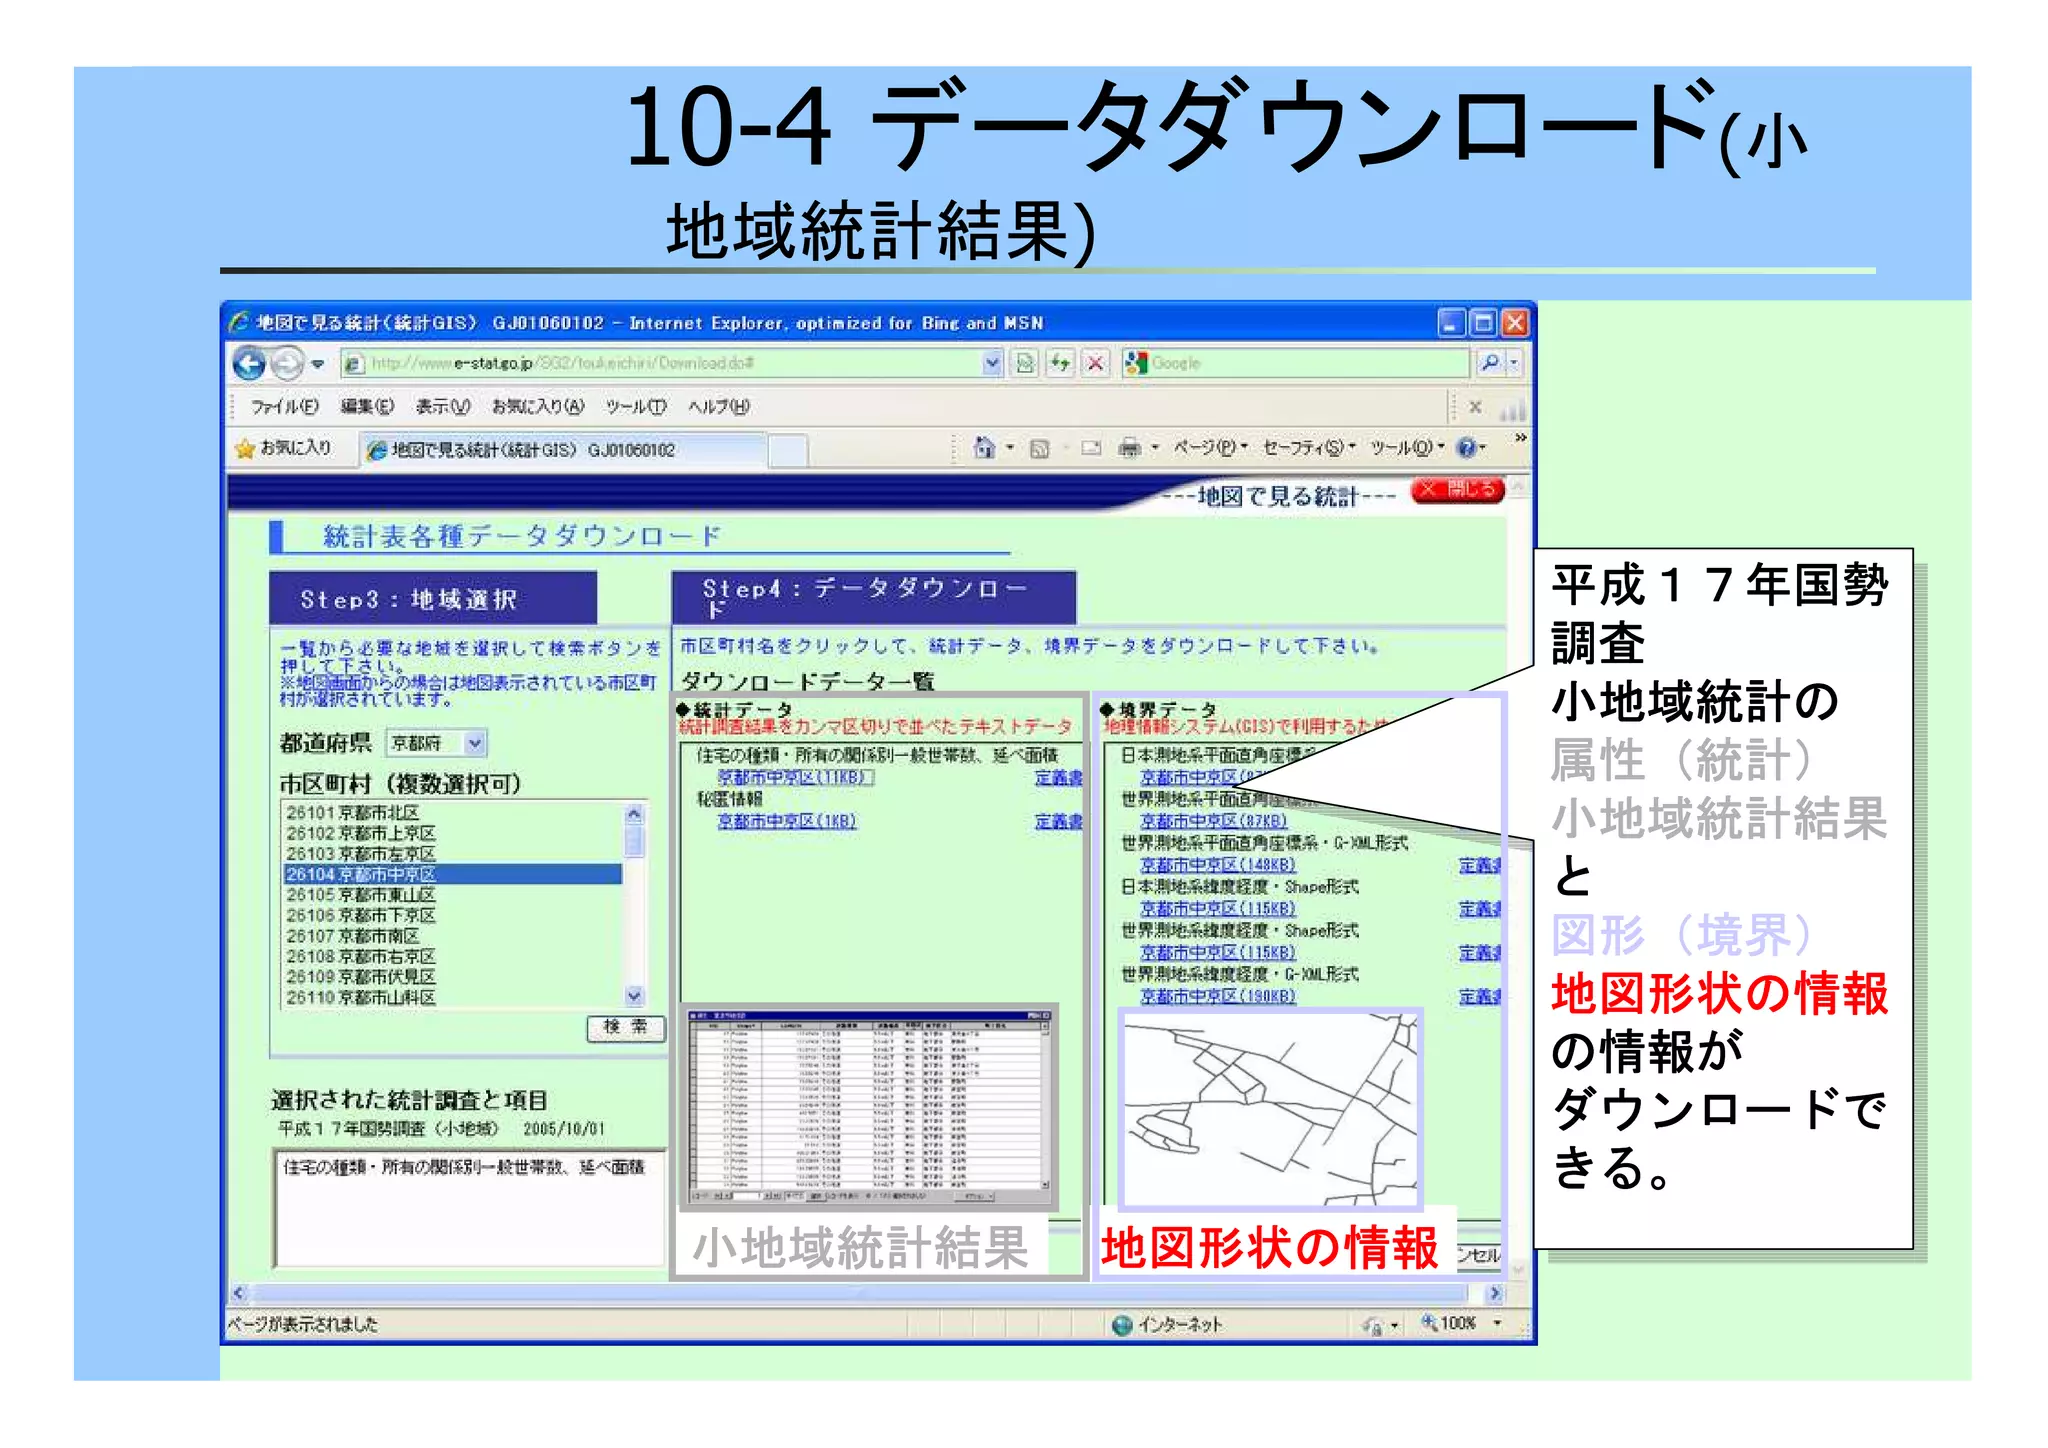
Task: Open the 表示(V) menu
Action: point(443,407)
